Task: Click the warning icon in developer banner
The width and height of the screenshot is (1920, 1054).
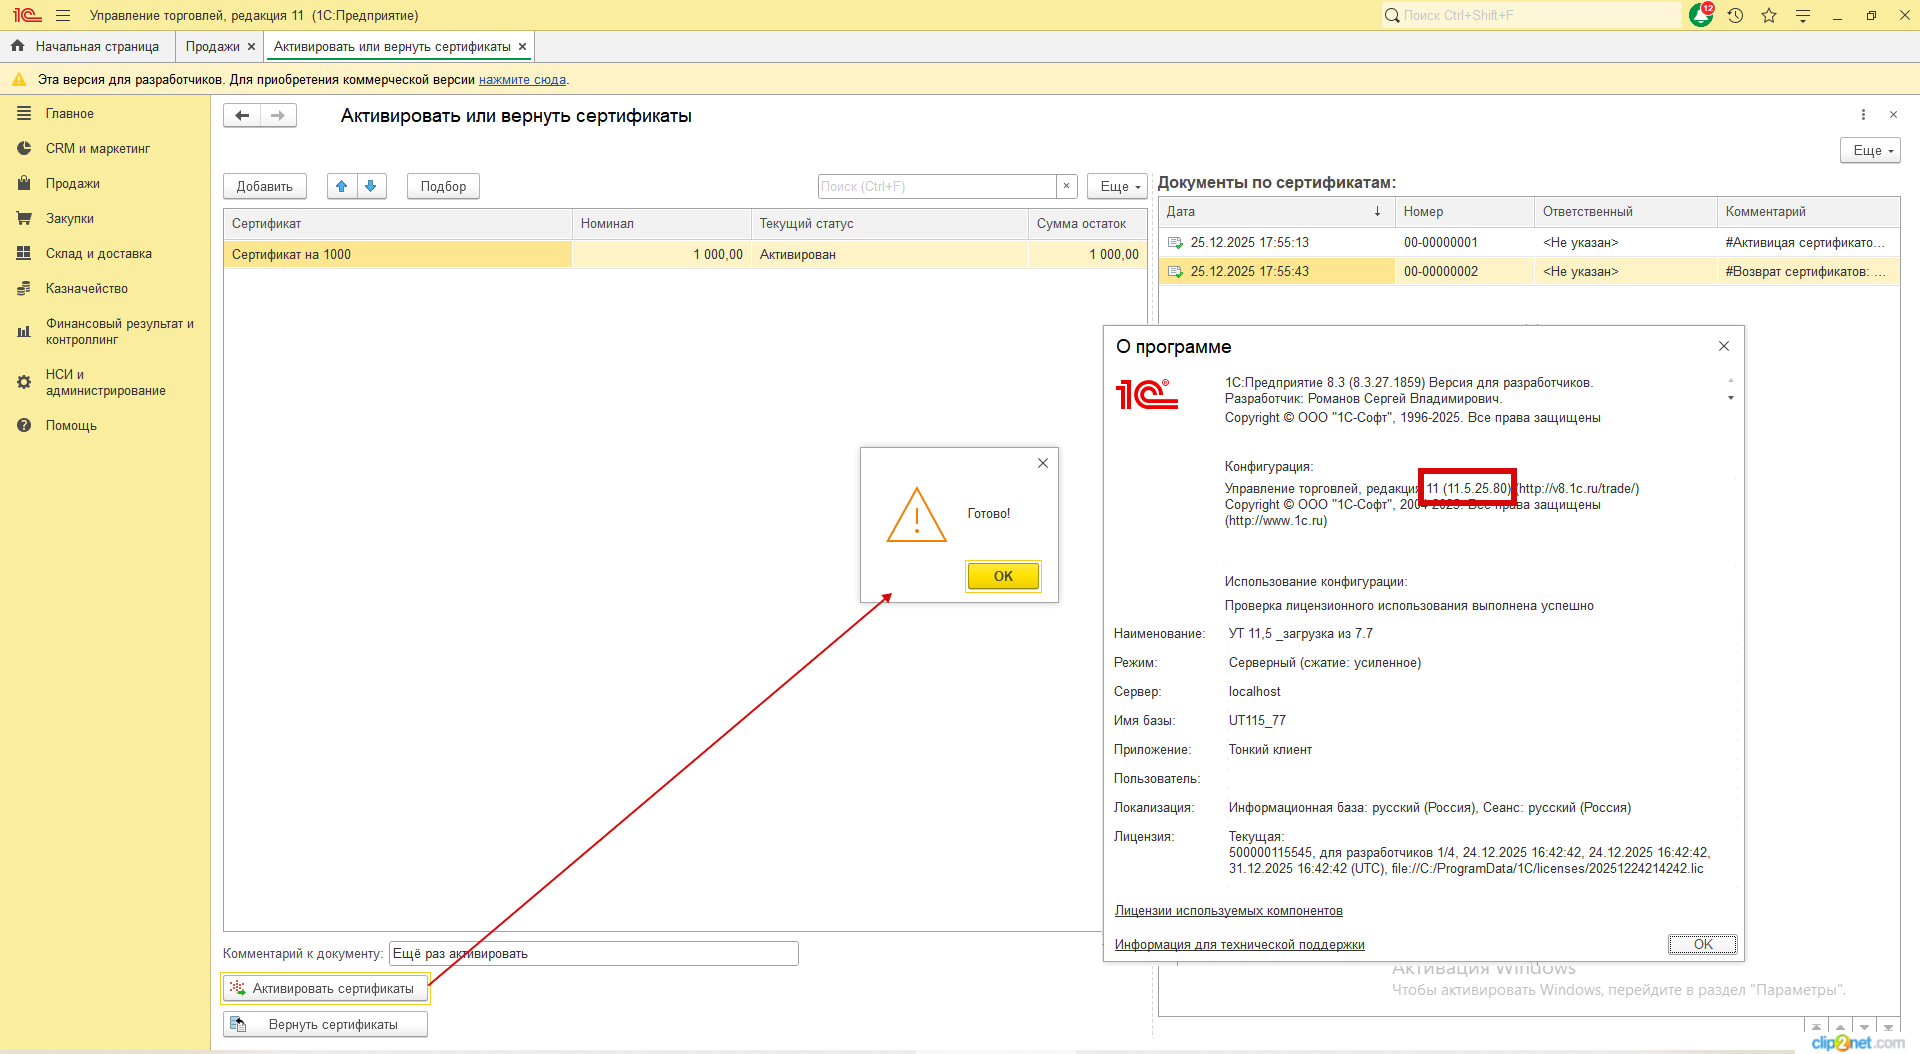Action: click(19, 79)
